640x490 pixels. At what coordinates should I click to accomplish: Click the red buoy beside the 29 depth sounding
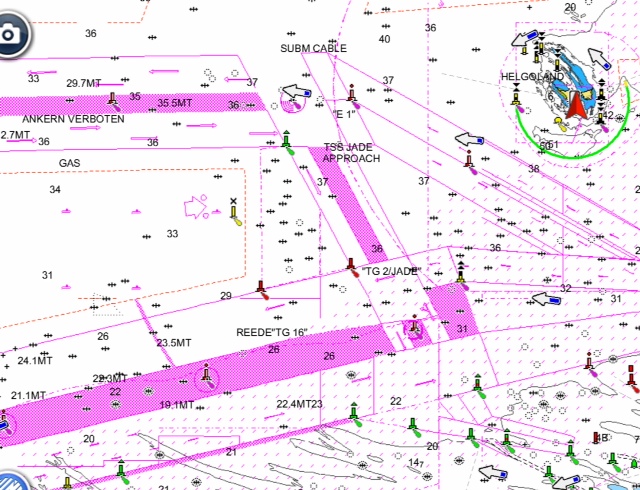[x=261, y=290]
